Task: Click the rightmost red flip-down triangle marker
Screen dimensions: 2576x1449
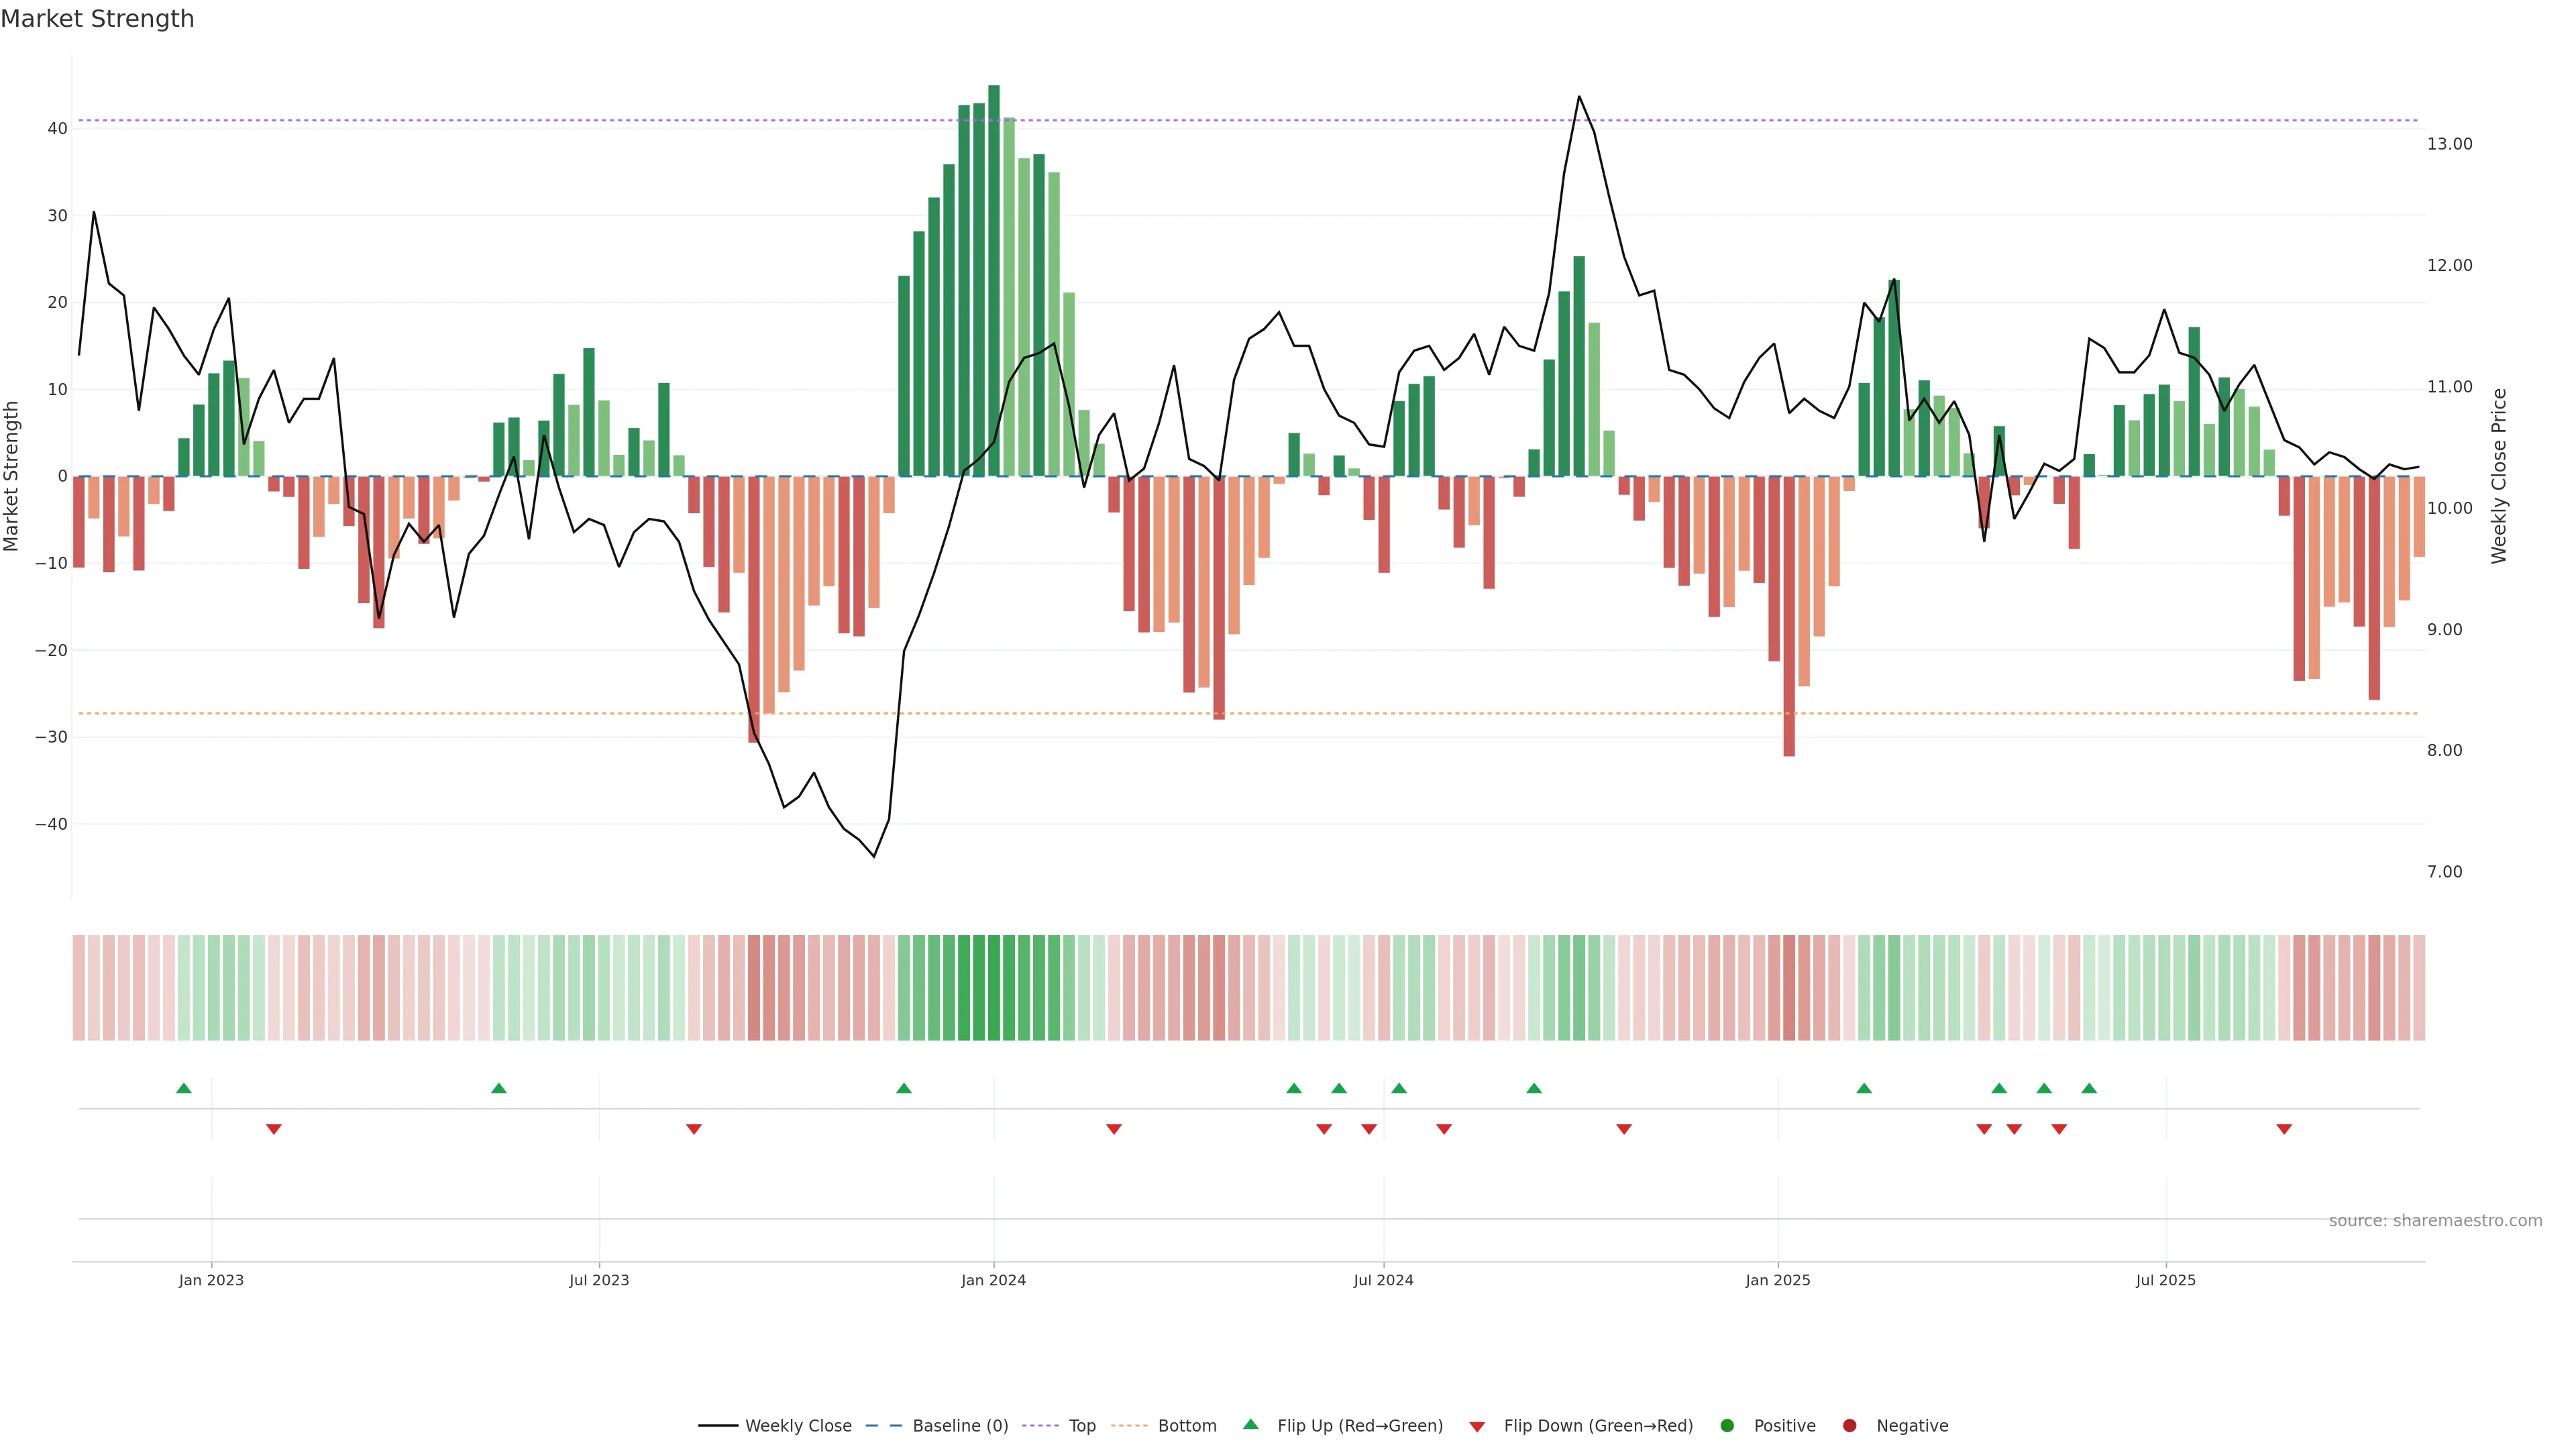Action: (x=2284, y=1129)
